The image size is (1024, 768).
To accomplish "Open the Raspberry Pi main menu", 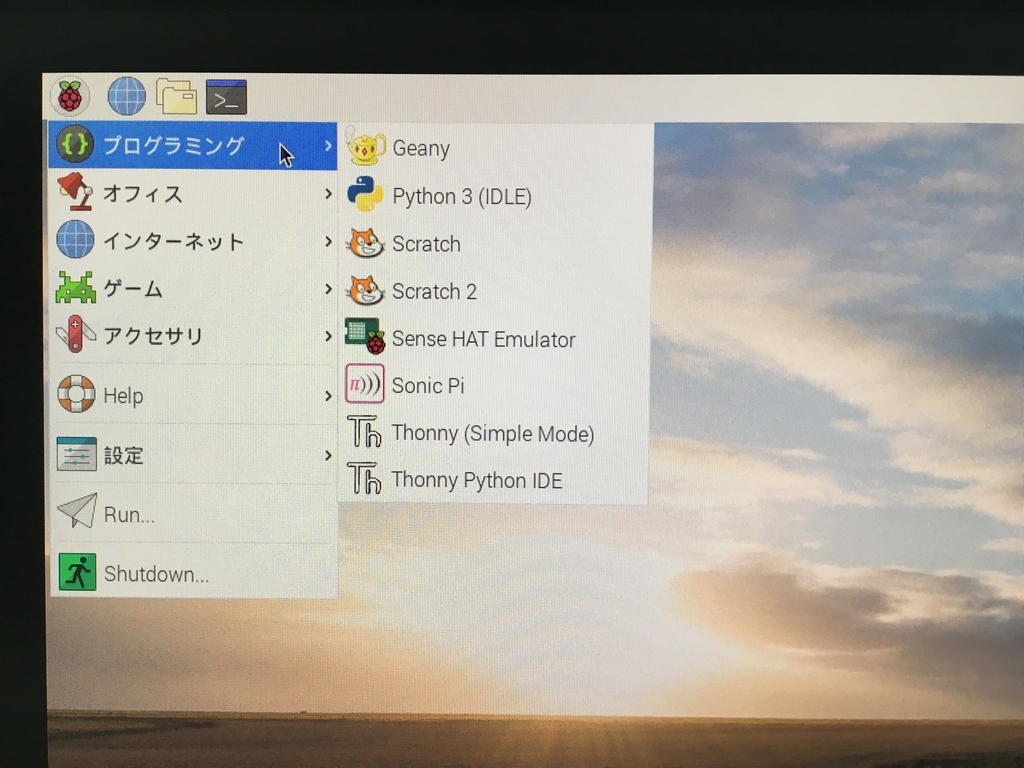I will 70,96.
